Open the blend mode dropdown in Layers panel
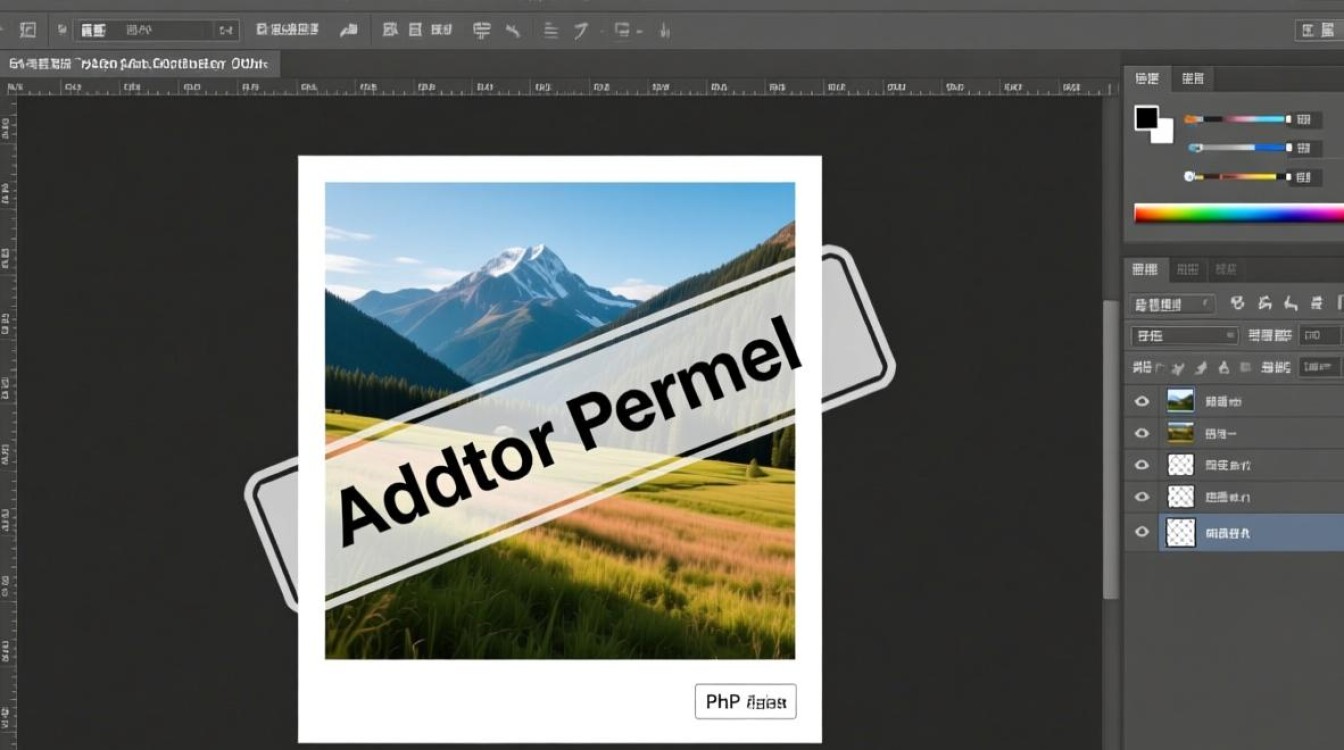Screen dimensions: 1344x750 (x=1184, y=336)
